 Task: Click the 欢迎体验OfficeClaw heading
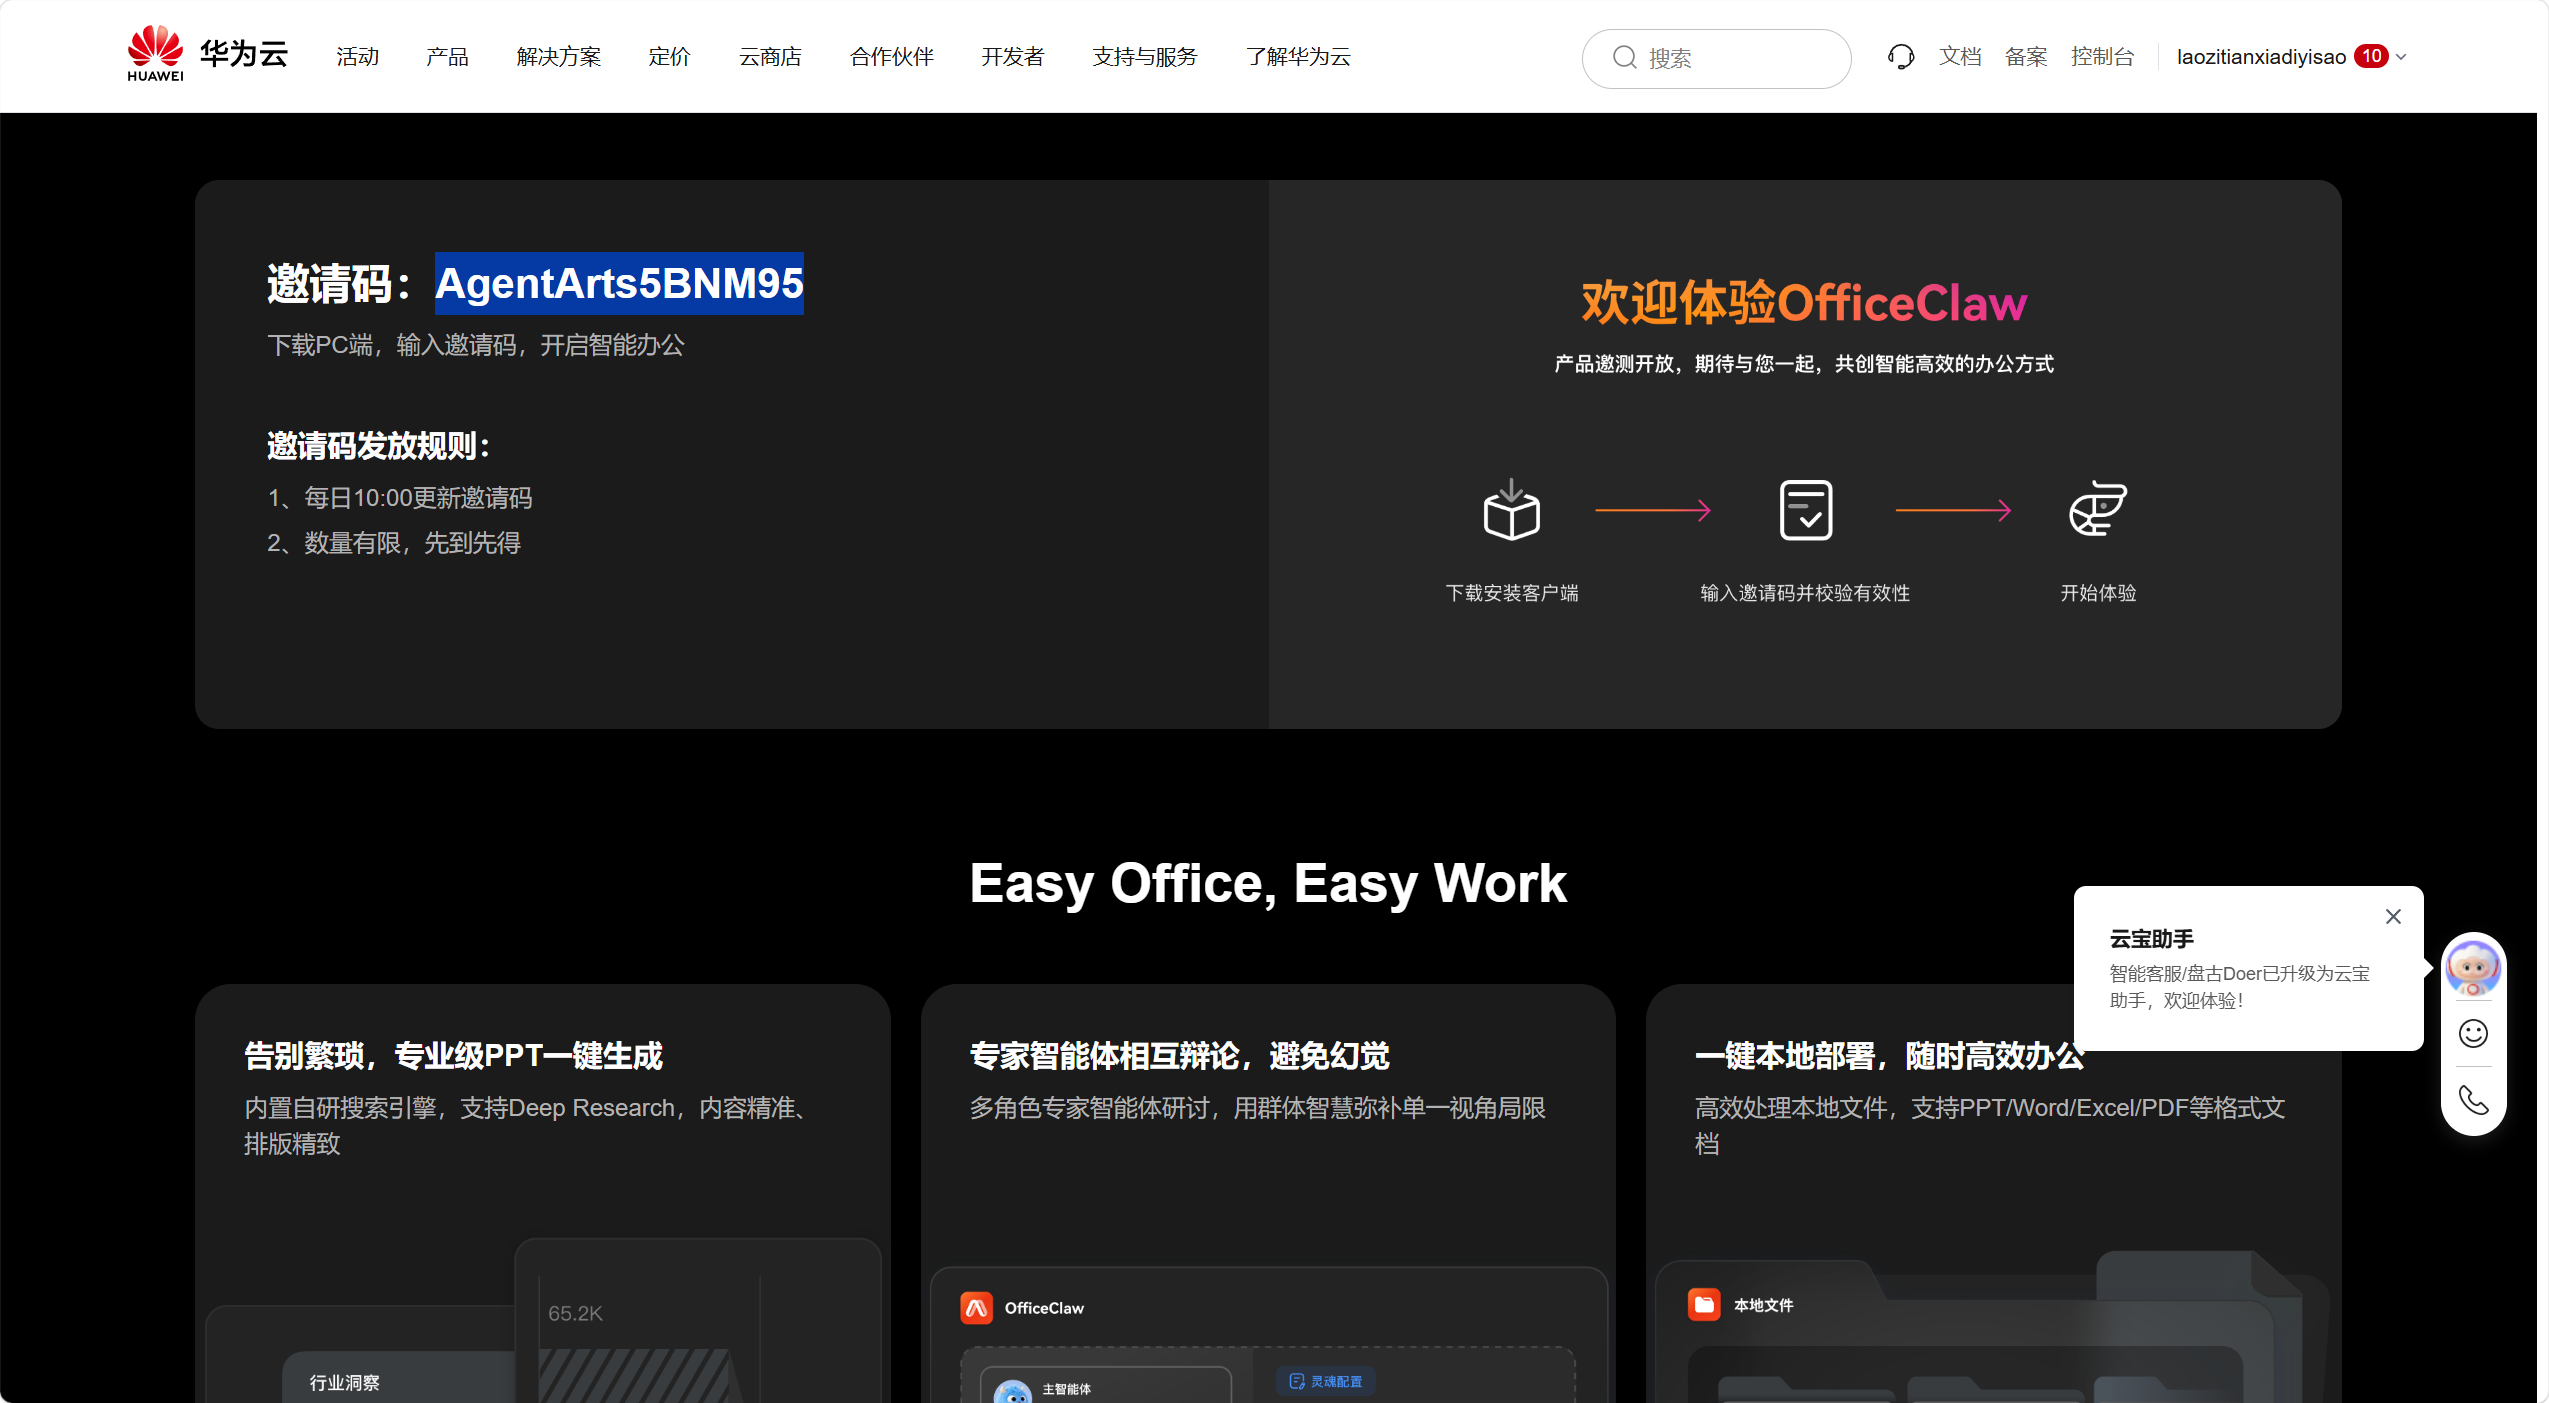tap(1804, 303)
